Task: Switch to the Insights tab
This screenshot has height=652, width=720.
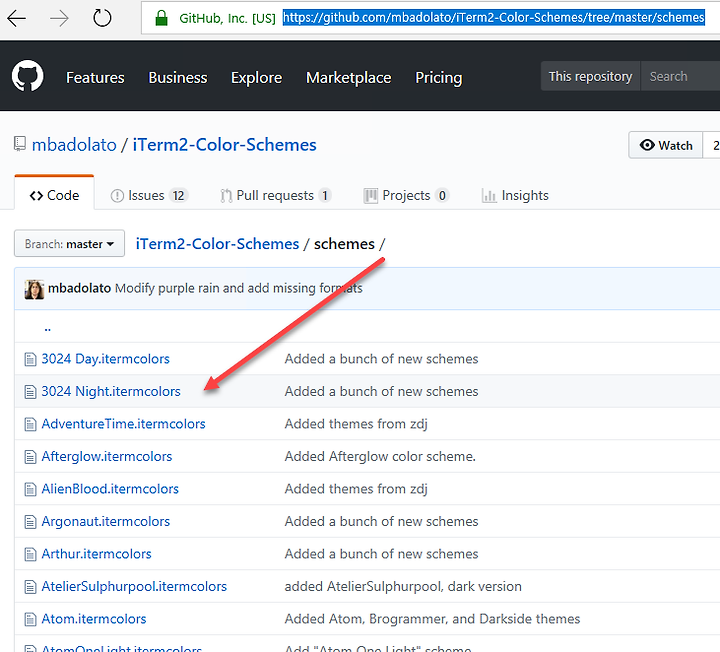Action: [x=515, y=196]
